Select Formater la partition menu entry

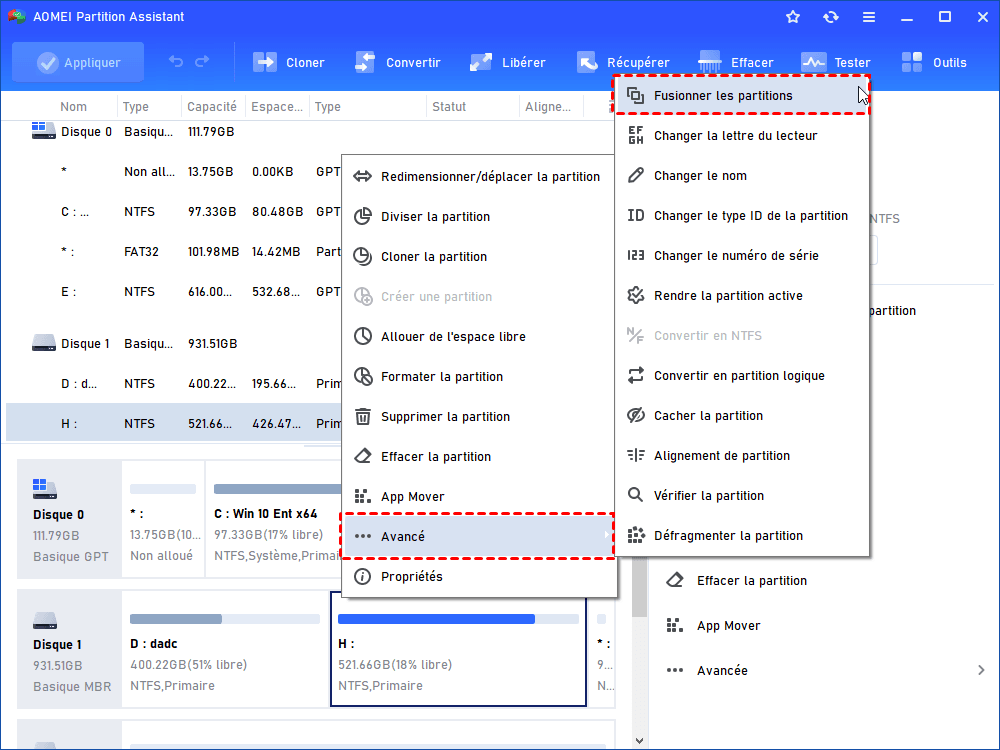coord(441,377)
